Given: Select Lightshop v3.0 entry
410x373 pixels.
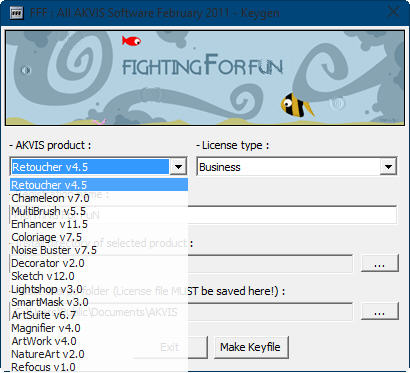Looking at the screenshot, I should 99,289.
